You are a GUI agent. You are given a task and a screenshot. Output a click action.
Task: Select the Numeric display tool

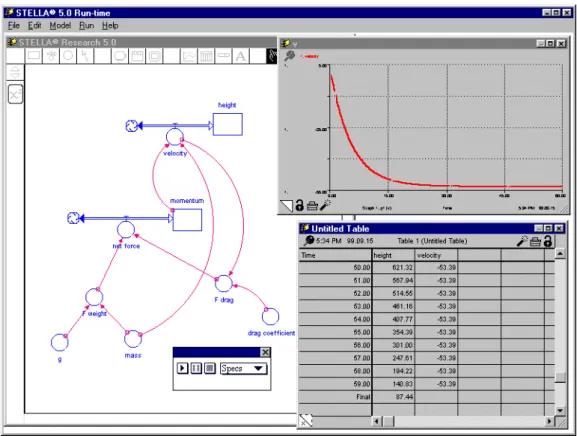(223, 56)
